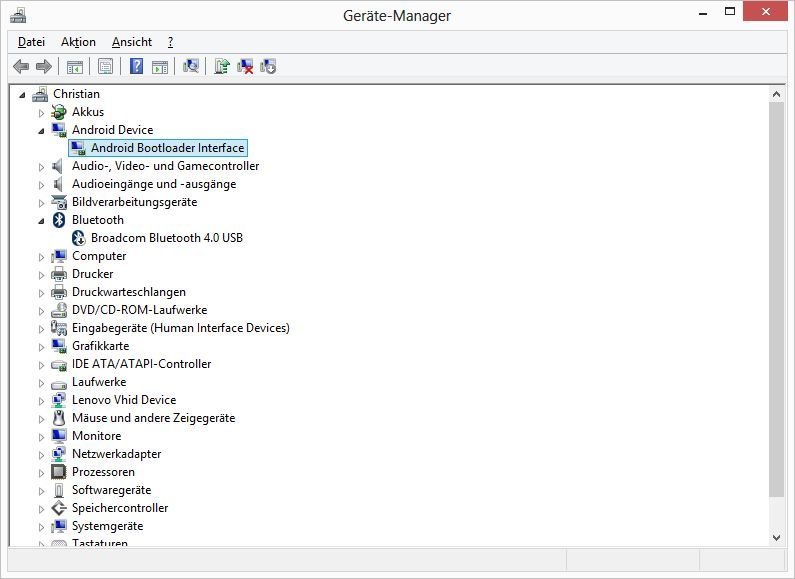
Task: Expand the Computer category
Action: coord(42,257)
